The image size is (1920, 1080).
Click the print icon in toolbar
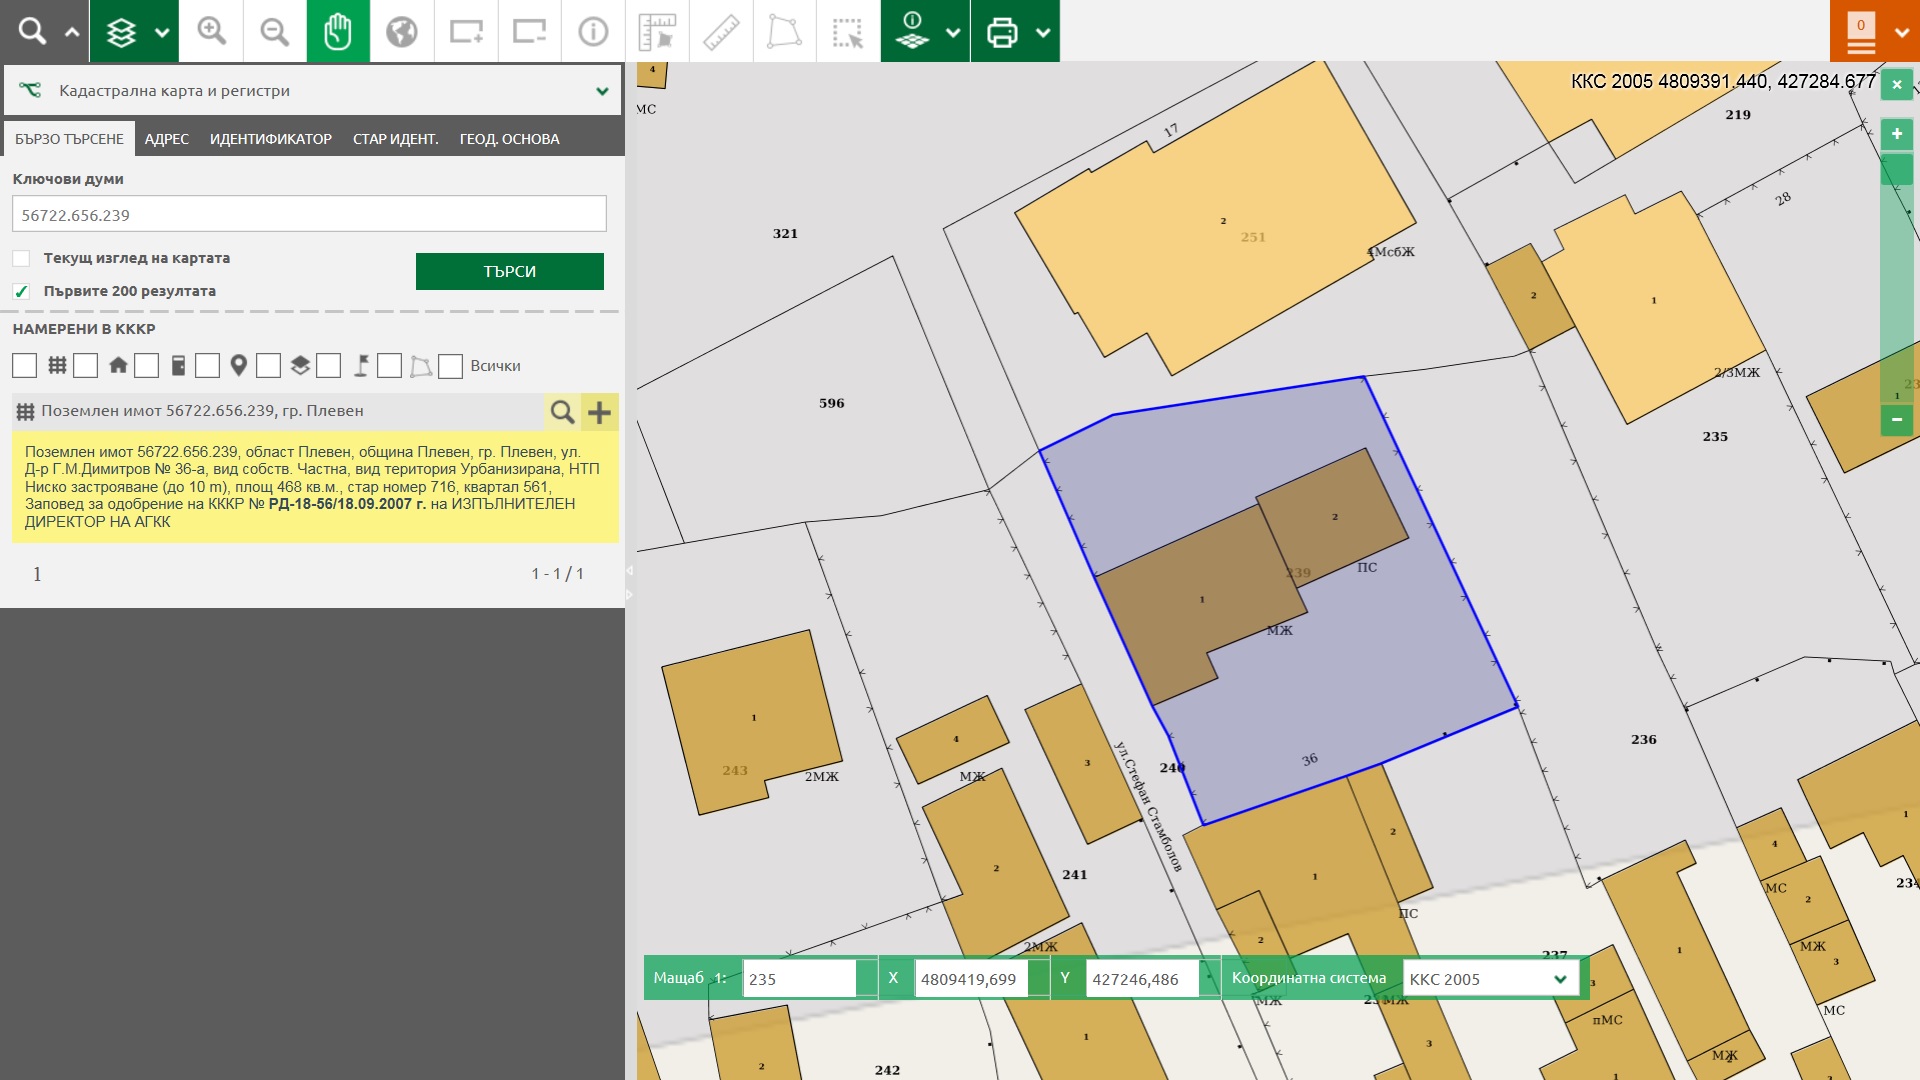point(1001,31)
